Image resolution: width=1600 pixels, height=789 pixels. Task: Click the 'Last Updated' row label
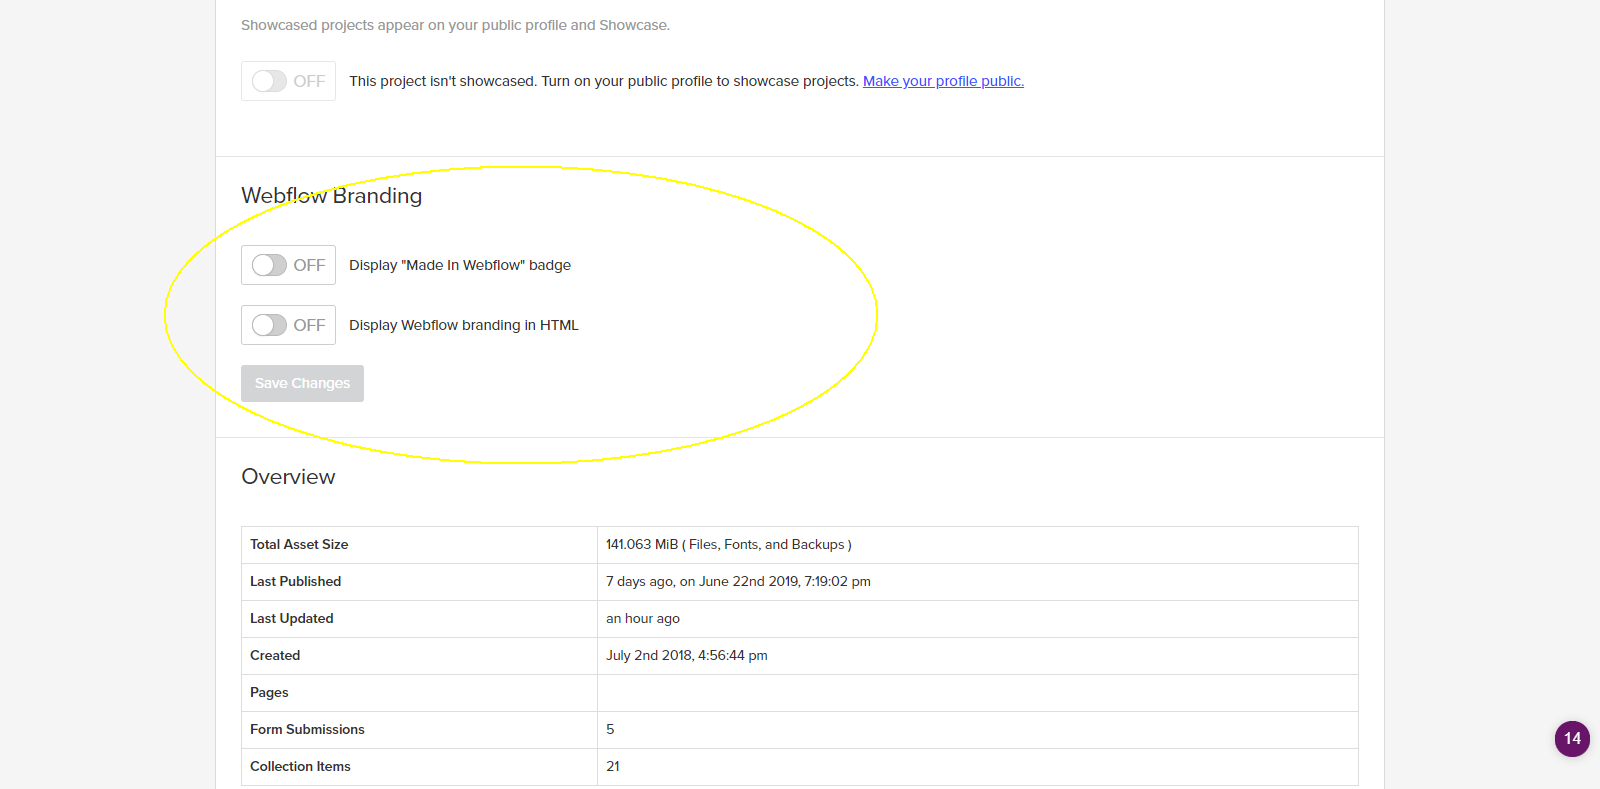291,619
